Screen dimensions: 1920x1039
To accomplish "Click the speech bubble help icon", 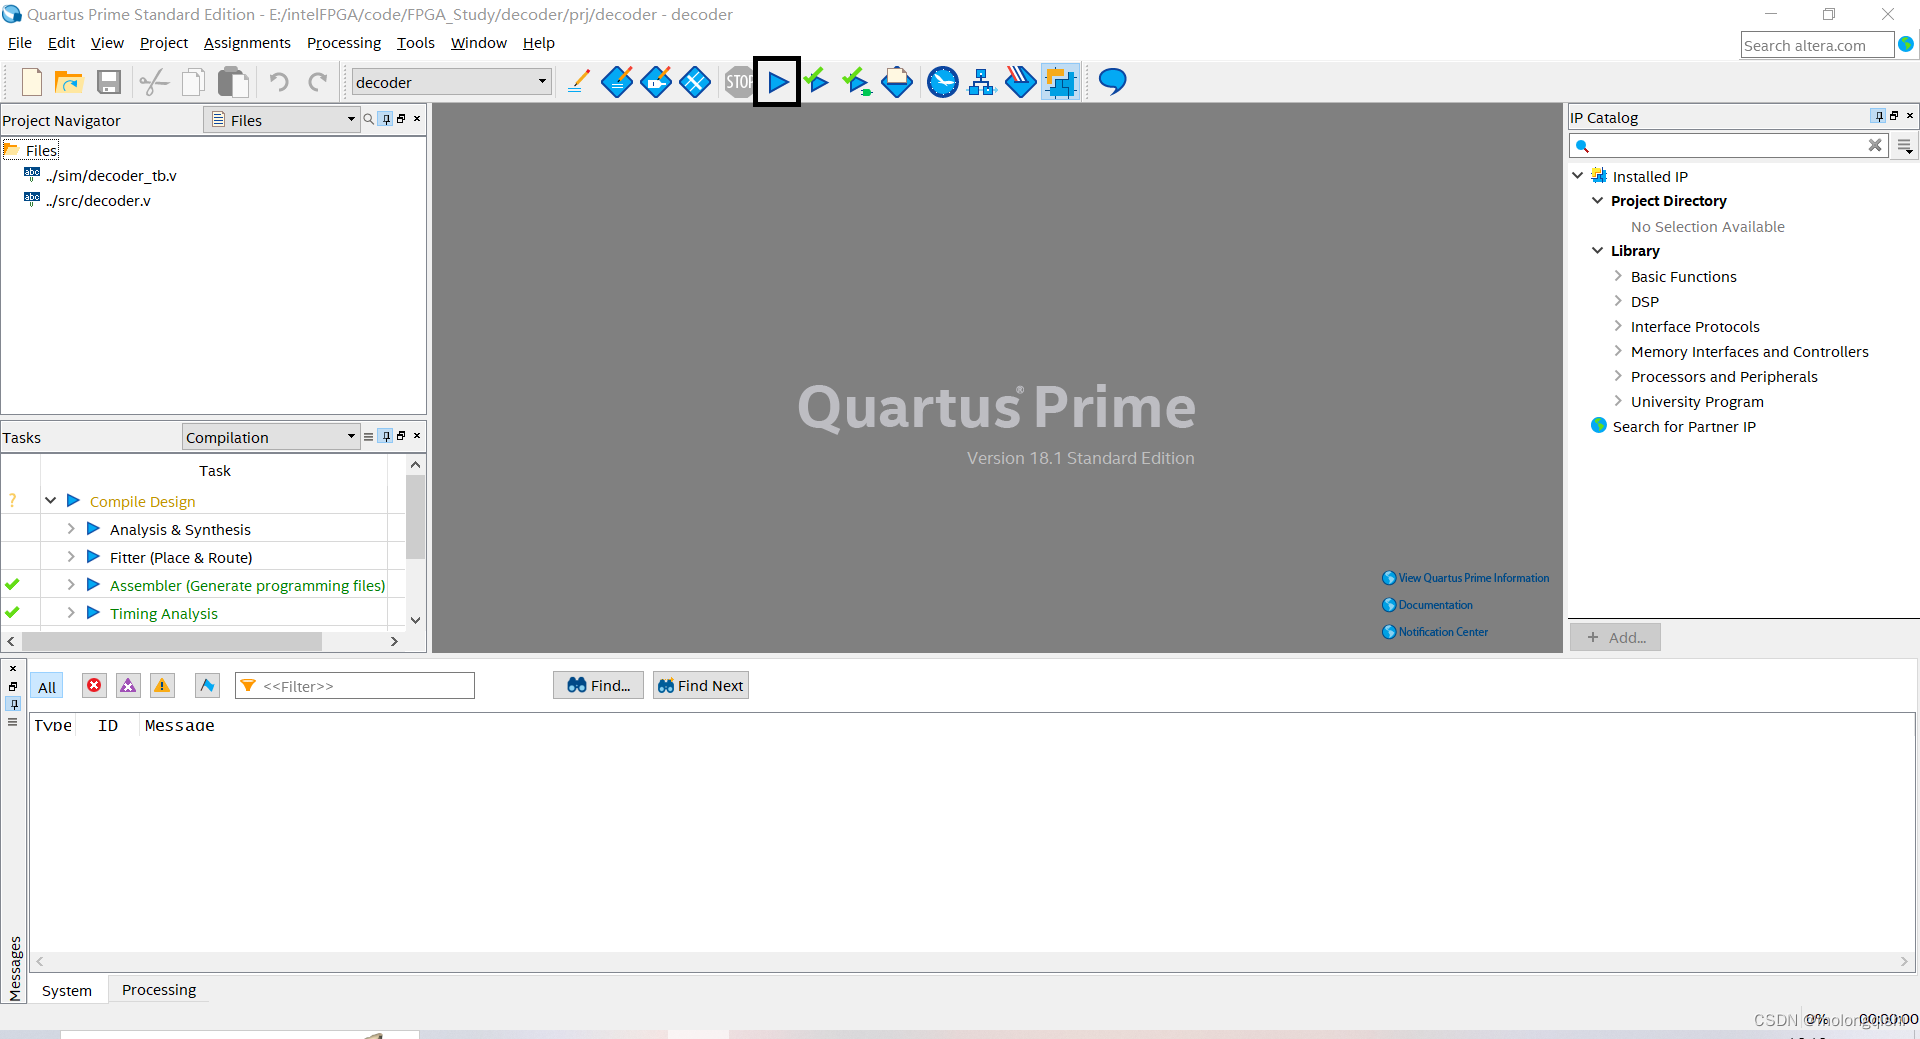I will point(1112,81).
